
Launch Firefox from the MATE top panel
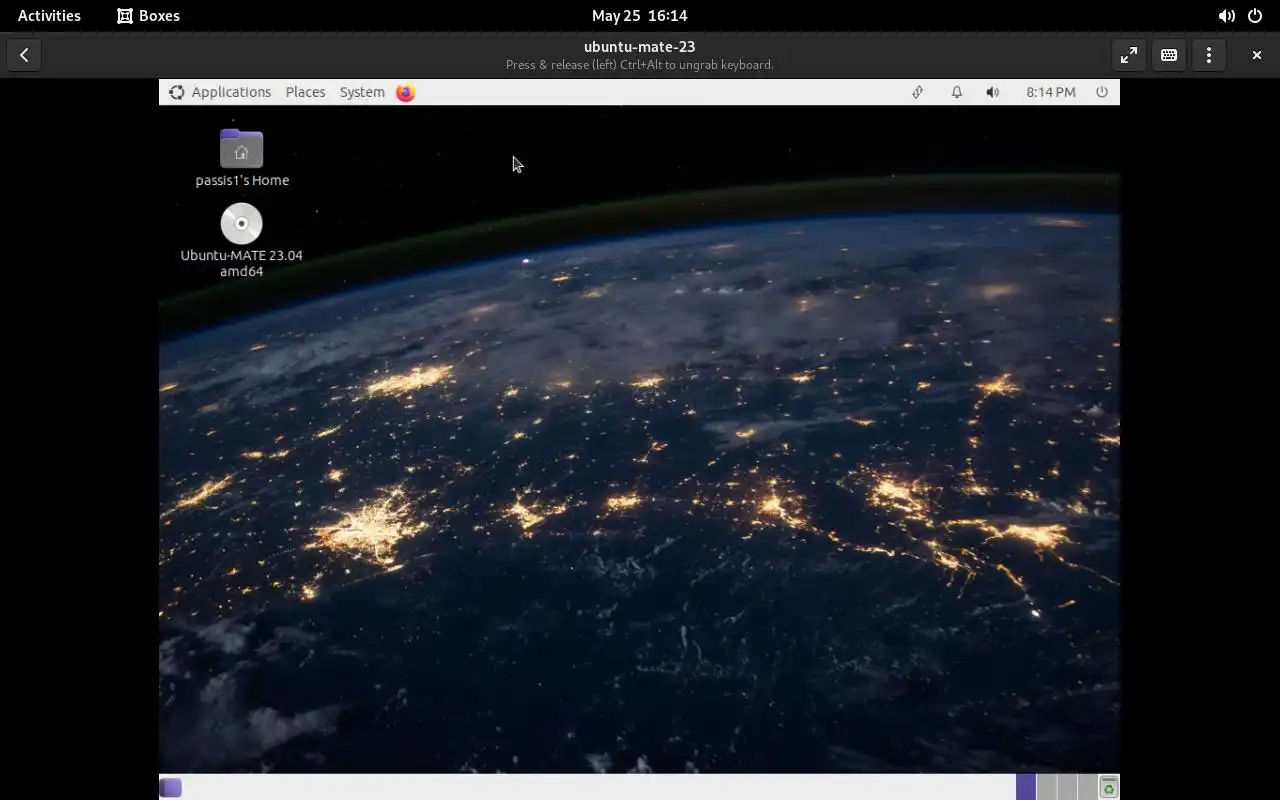coord(405,92)
